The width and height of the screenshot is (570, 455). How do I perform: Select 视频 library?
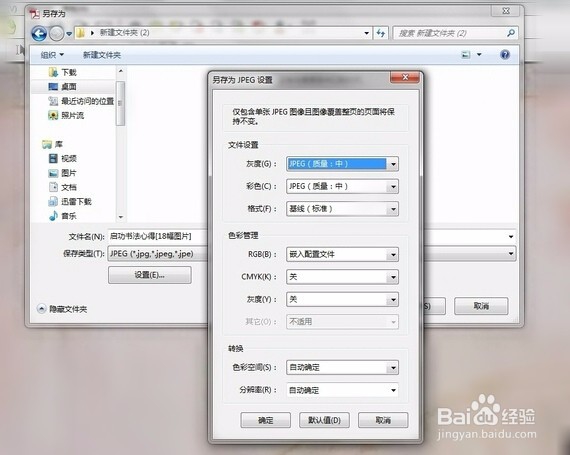(63, 158)
